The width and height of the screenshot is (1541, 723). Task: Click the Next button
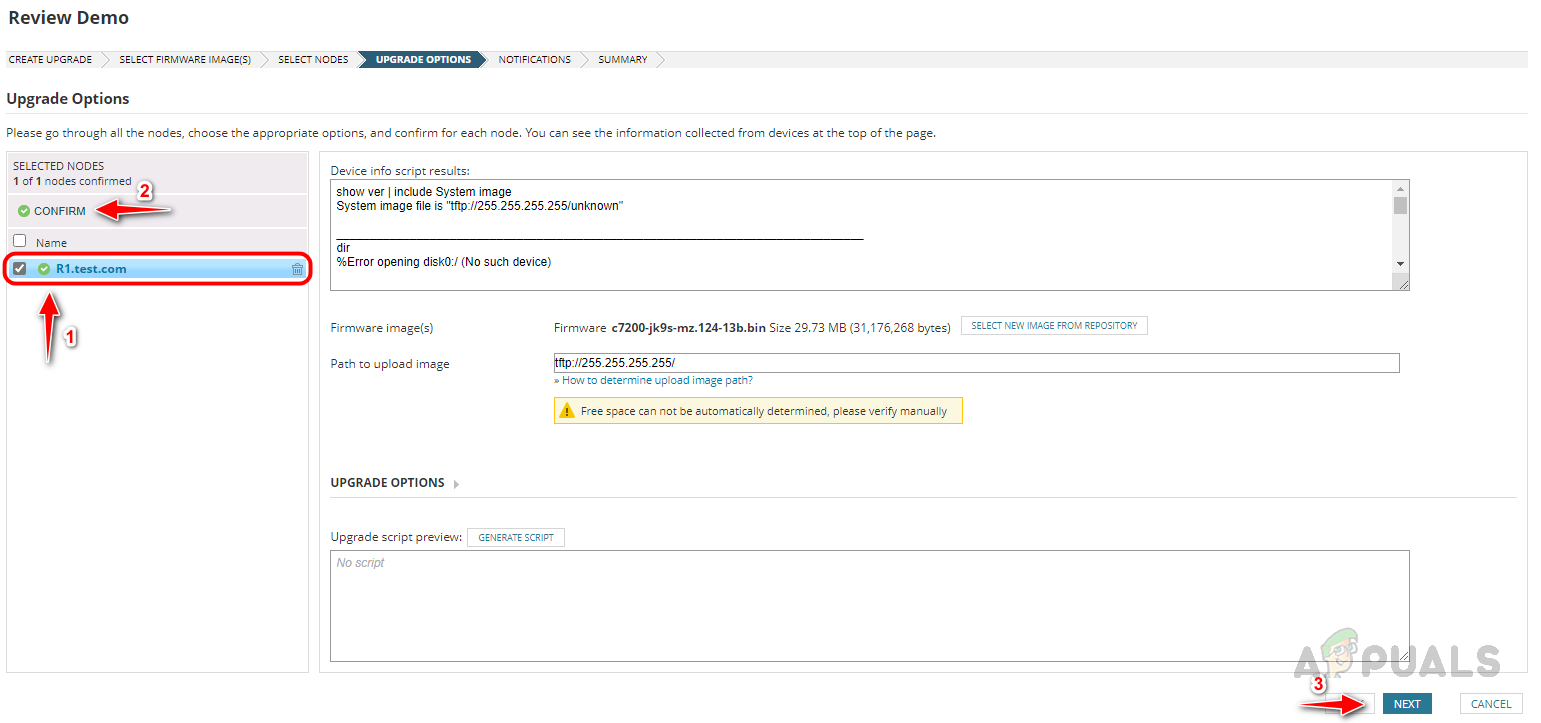point(1407,704)
